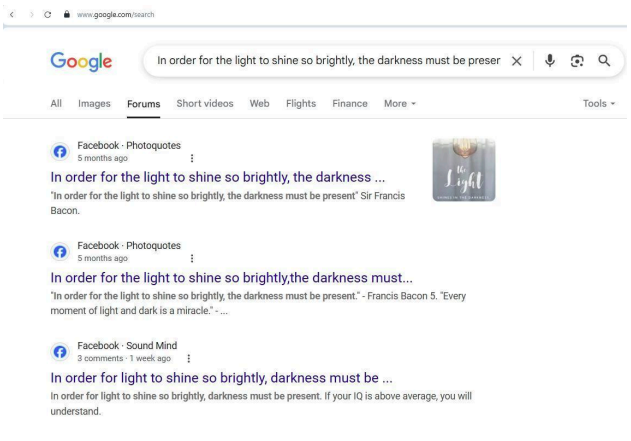Expand the More search filters dropdown

[400, 104]
